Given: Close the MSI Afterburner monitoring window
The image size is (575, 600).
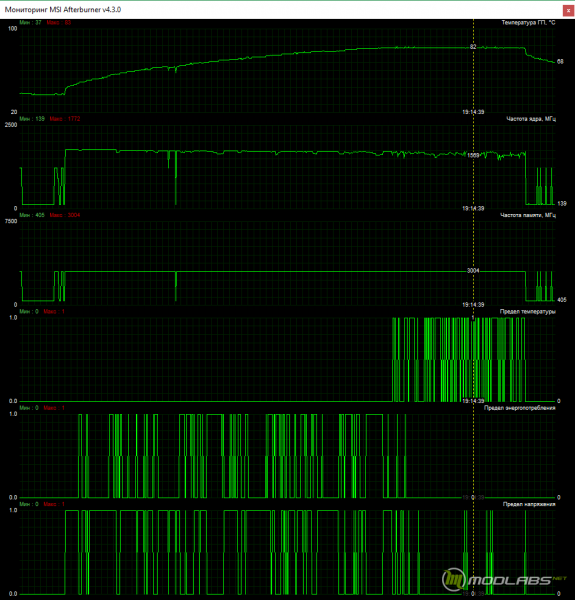Looking at the screenshot, I should coord(568,10).
